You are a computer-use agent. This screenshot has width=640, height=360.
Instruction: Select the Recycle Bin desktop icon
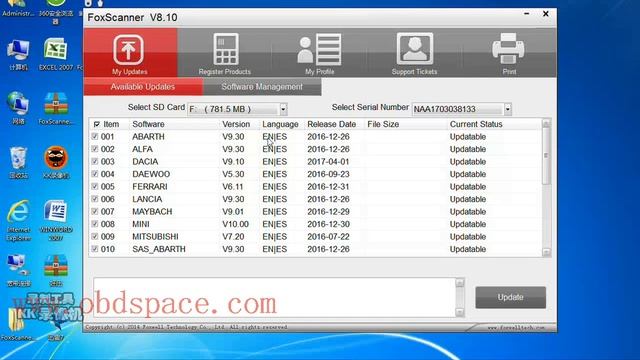18,163
